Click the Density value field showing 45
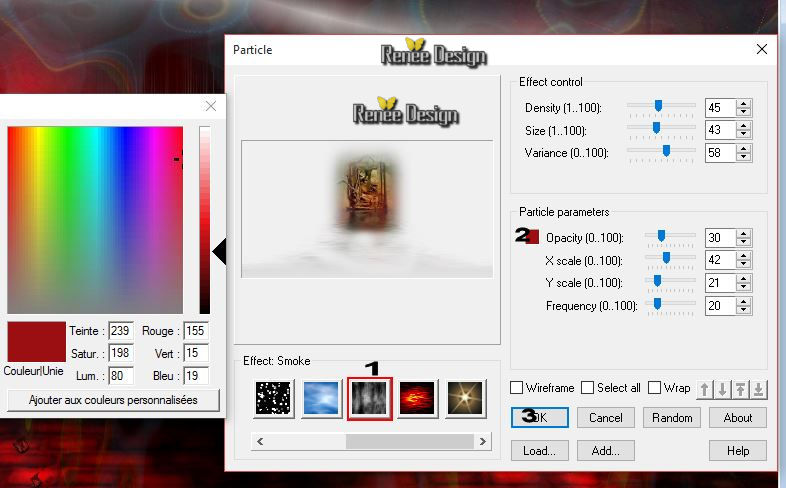This screenshot has height=488, width=786. [720, 108]
